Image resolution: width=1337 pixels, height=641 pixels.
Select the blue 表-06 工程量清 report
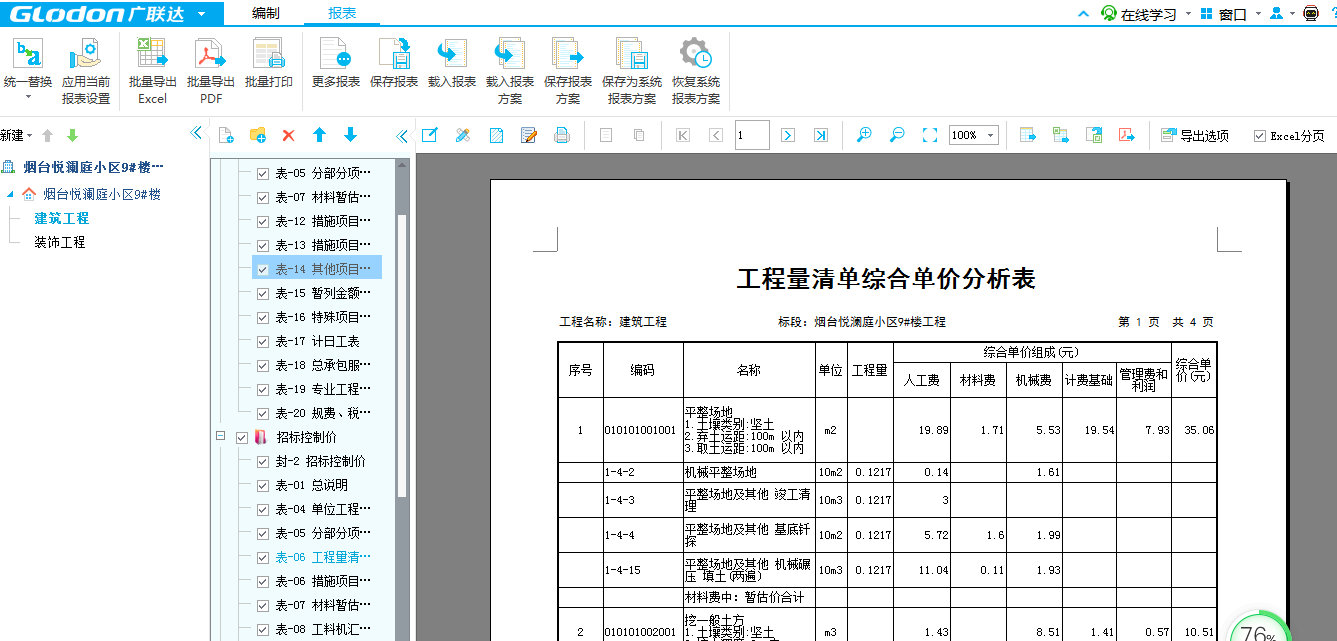[x=323, y=557]
